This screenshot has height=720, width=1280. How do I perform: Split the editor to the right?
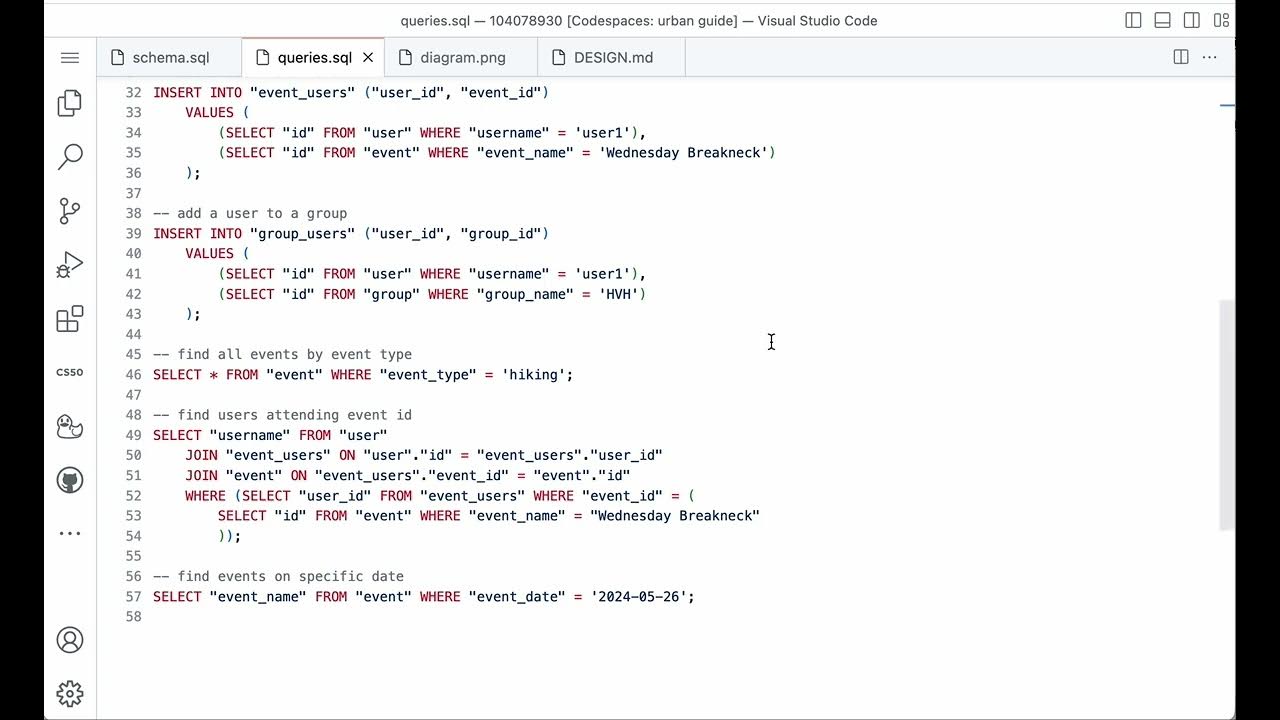tap(1181, 58)
